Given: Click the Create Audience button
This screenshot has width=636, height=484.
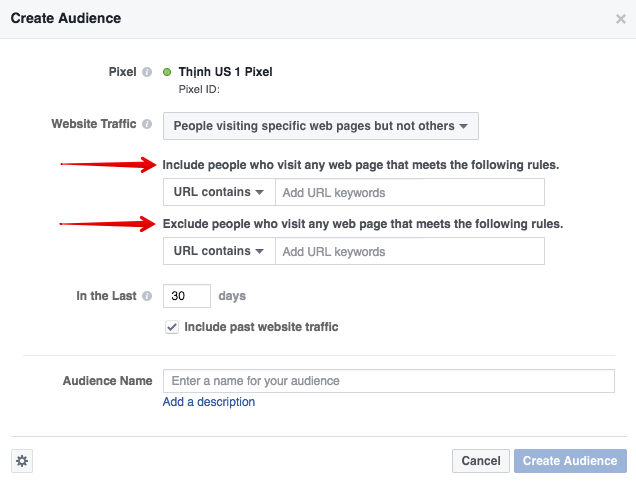Looking at the screenshot, I should tap(570, 461).
